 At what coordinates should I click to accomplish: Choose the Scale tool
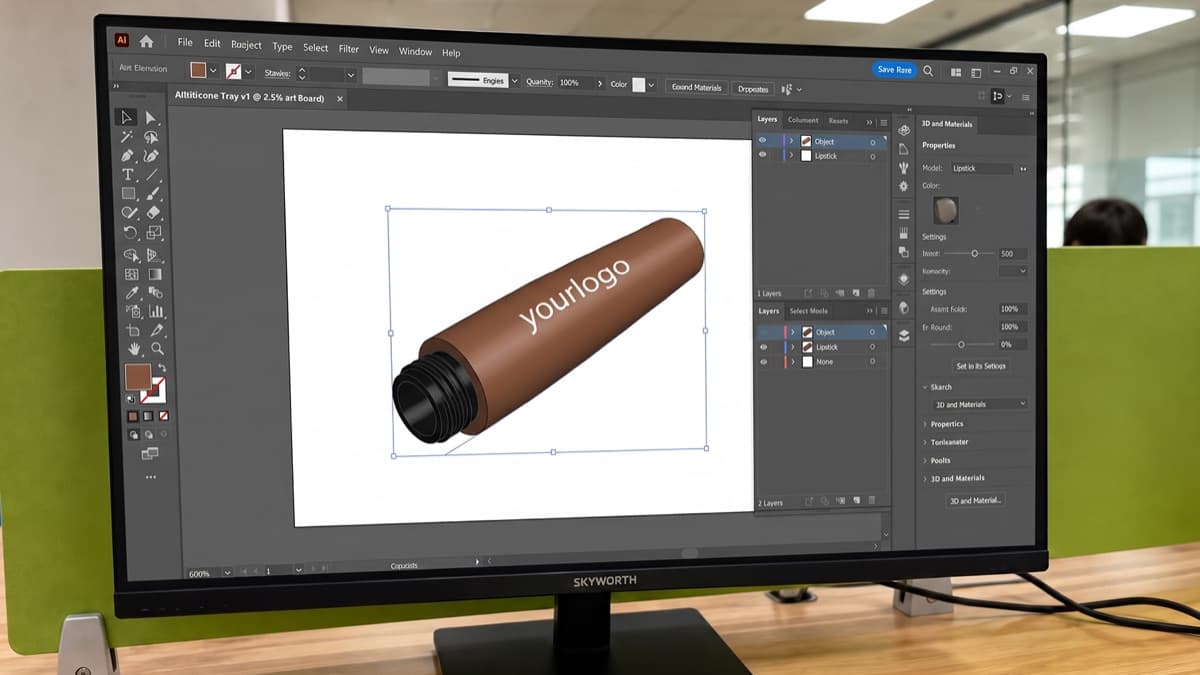point(153,233)
